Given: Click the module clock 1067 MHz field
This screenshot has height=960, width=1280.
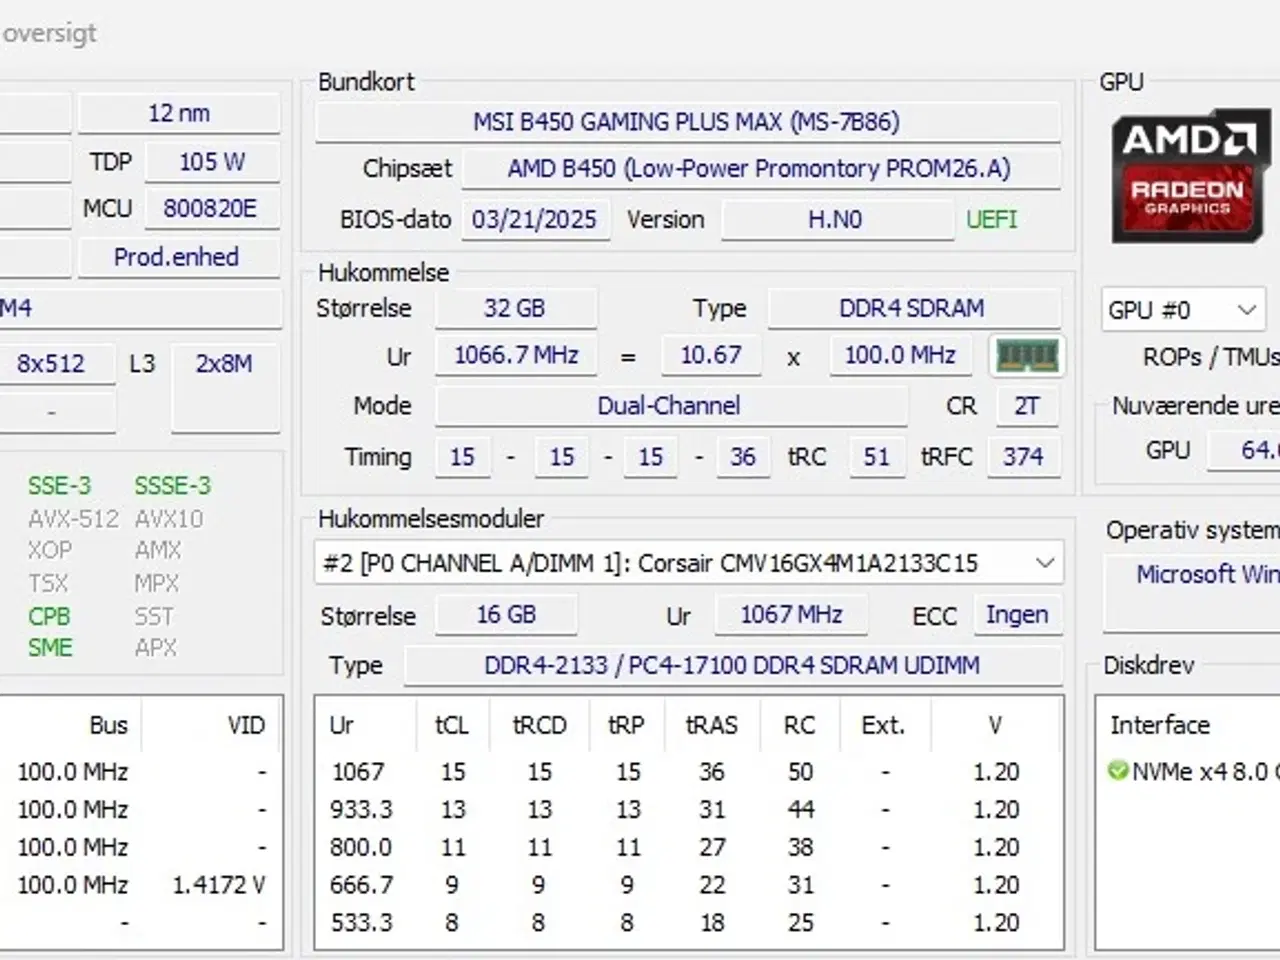Looking at the screenshot, I should click(x=791, y=614).
